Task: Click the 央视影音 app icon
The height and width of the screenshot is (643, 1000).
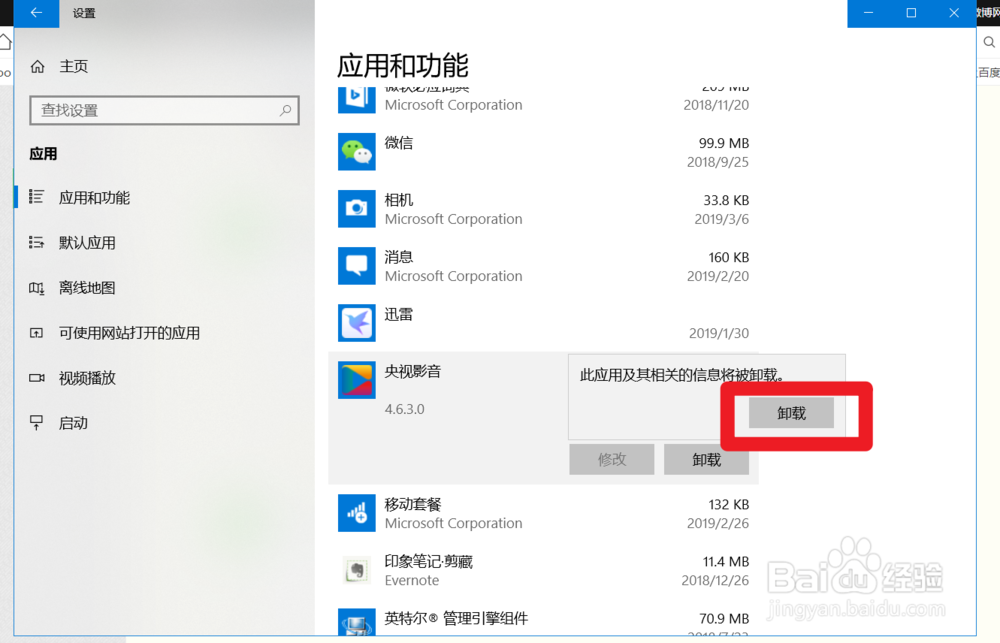Action: pyautogui.click(x=357, y=380)
